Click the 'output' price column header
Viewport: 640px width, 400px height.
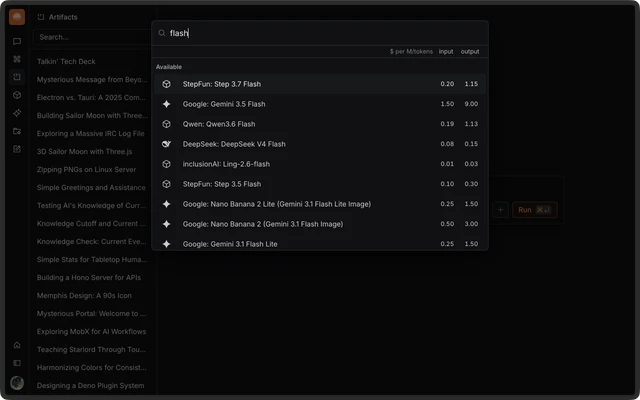pyautogui.click(x=470, y=51)
